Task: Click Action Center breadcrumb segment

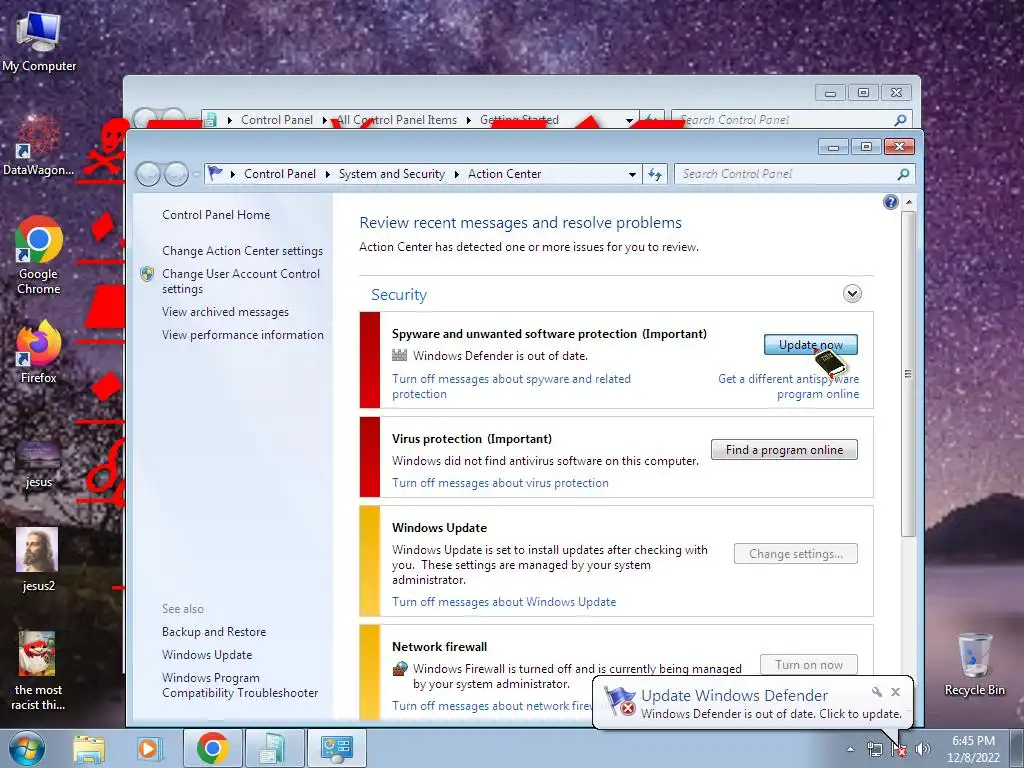Action: coord(504,174)
